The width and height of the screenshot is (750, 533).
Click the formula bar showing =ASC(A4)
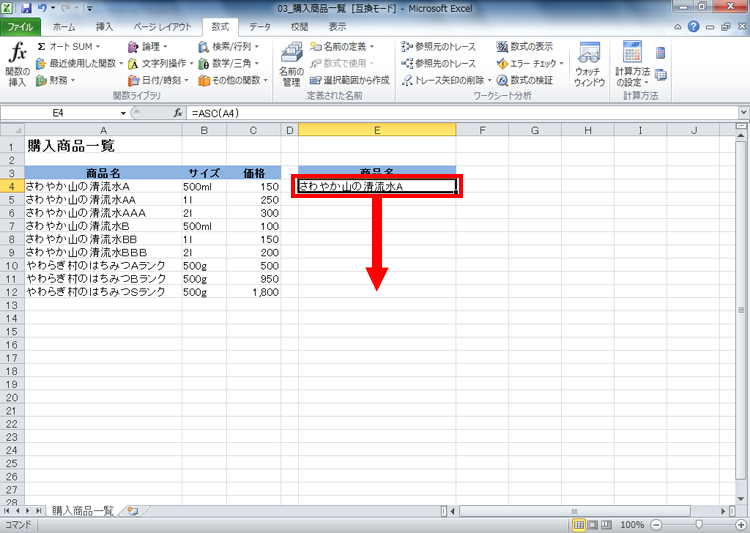[462, 113]
